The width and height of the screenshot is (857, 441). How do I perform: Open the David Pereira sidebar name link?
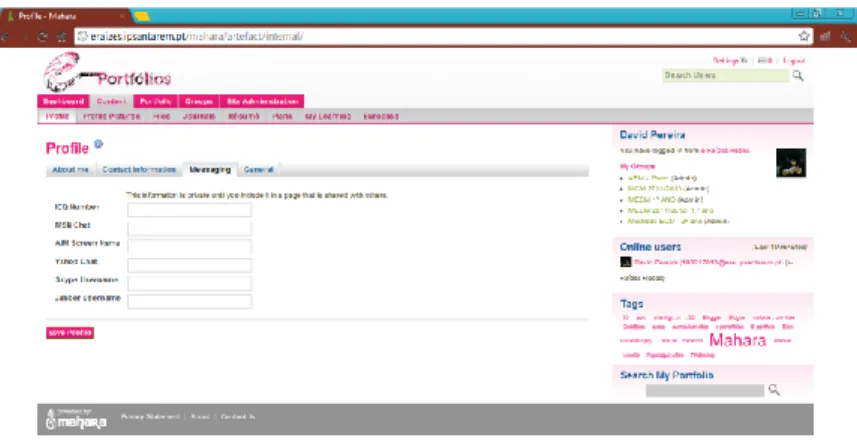tap(652, 135)
